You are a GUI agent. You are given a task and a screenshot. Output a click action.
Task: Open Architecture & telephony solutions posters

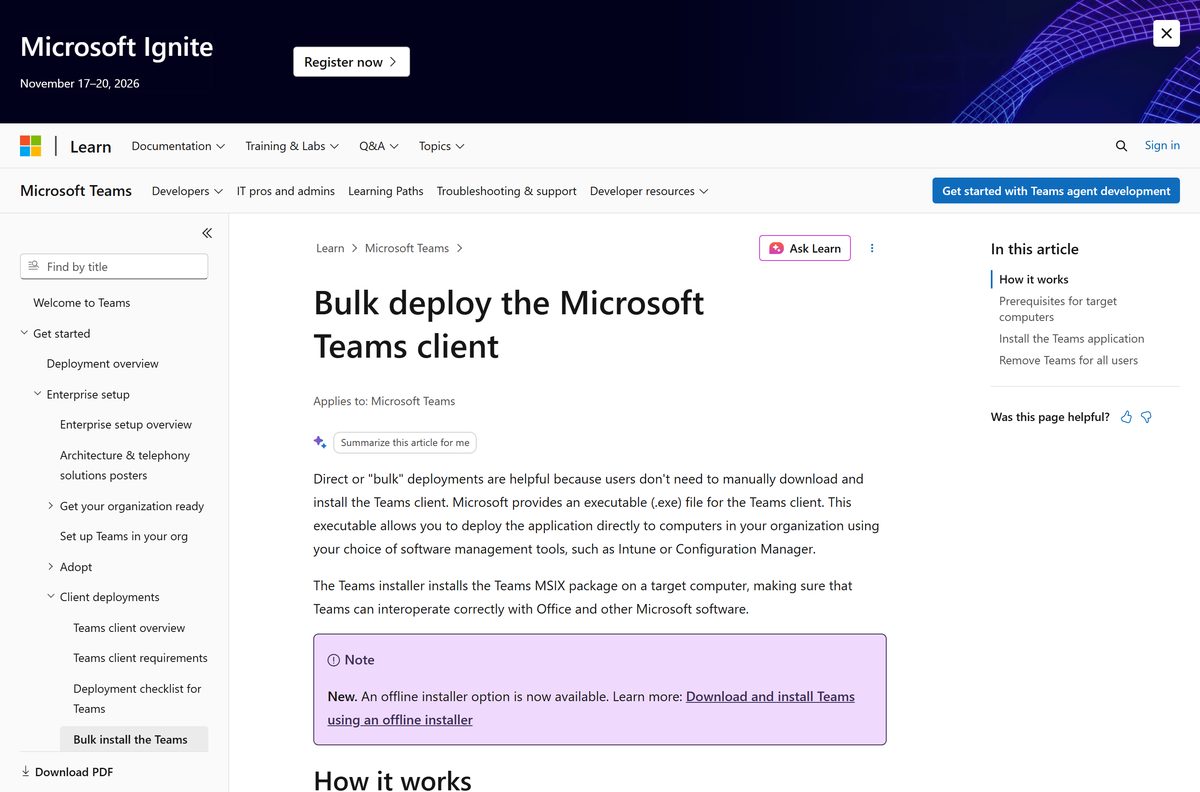pyautogui.click(x=125, y=465)
